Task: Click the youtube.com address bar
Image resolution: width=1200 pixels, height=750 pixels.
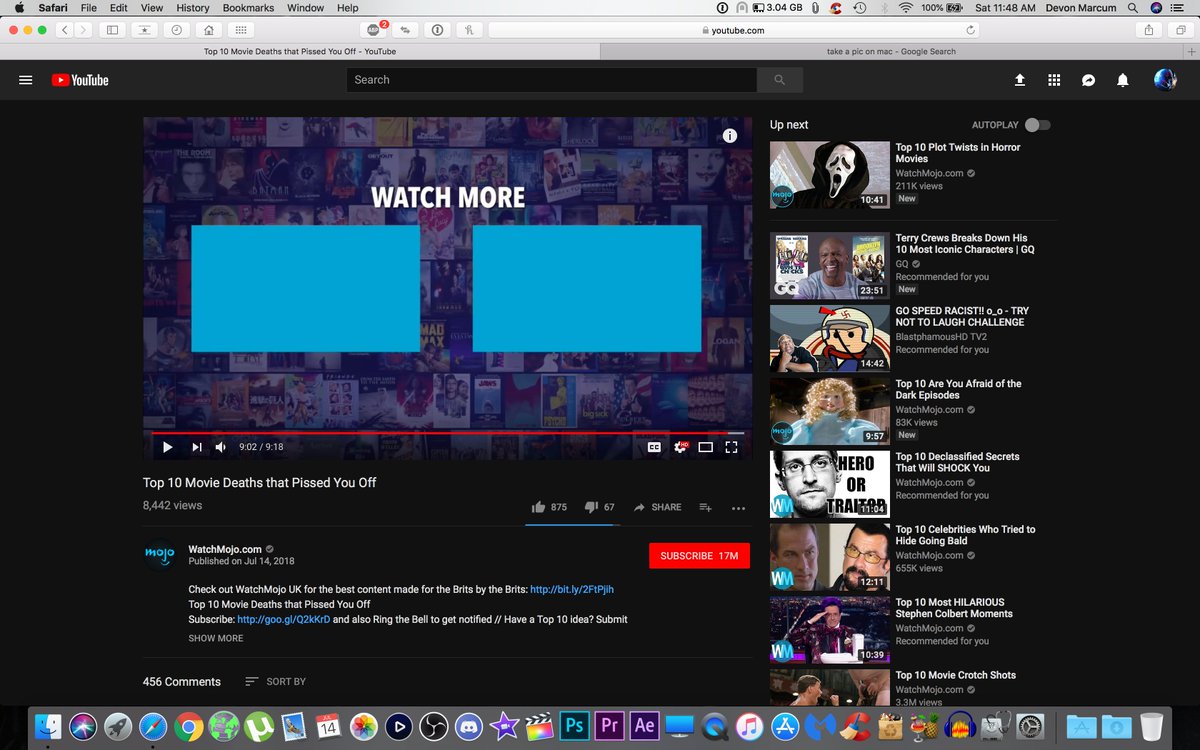Action: point(735,30)
